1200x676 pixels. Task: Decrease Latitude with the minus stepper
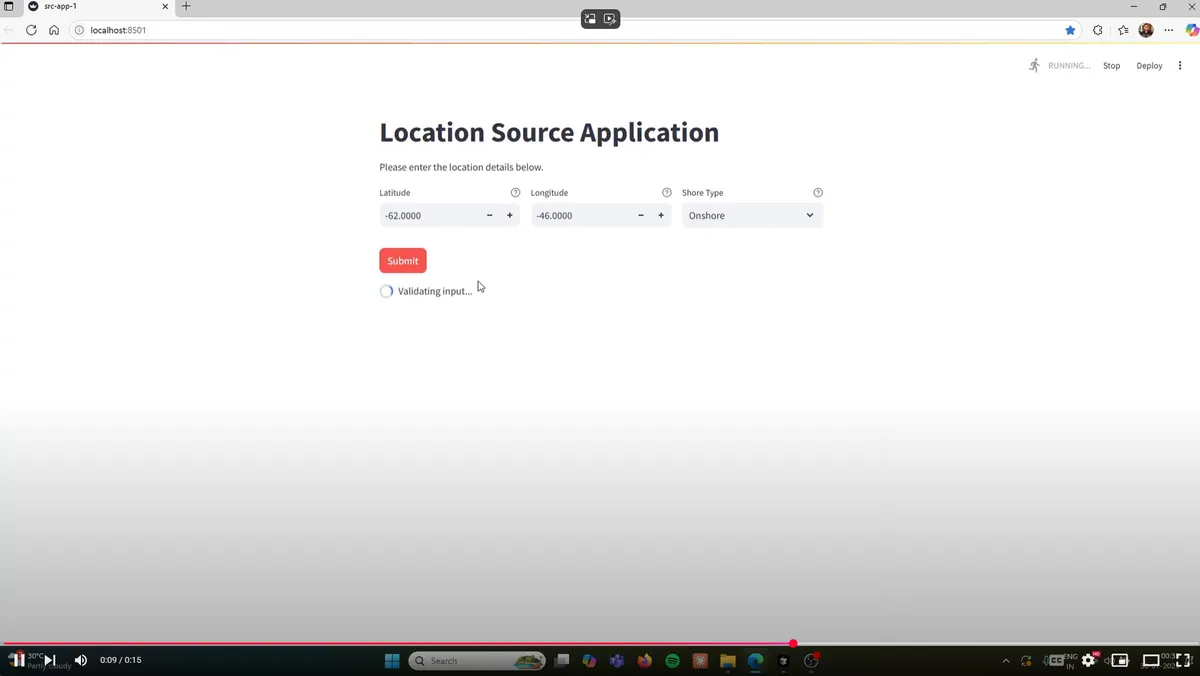pos(489,216)
